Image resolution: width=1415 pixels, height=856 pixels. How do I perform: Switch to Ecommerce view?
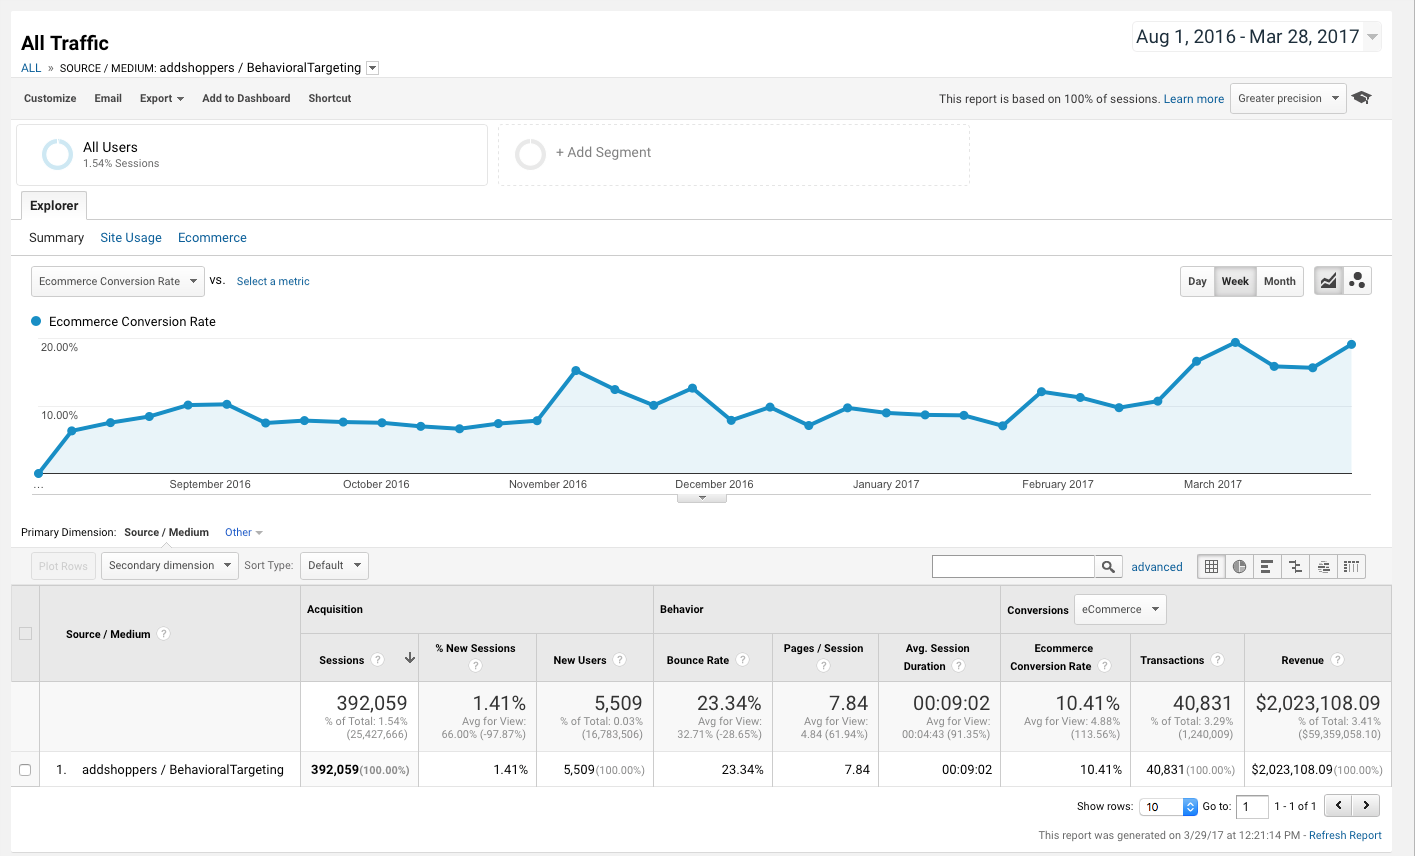[x=212, y=237]
